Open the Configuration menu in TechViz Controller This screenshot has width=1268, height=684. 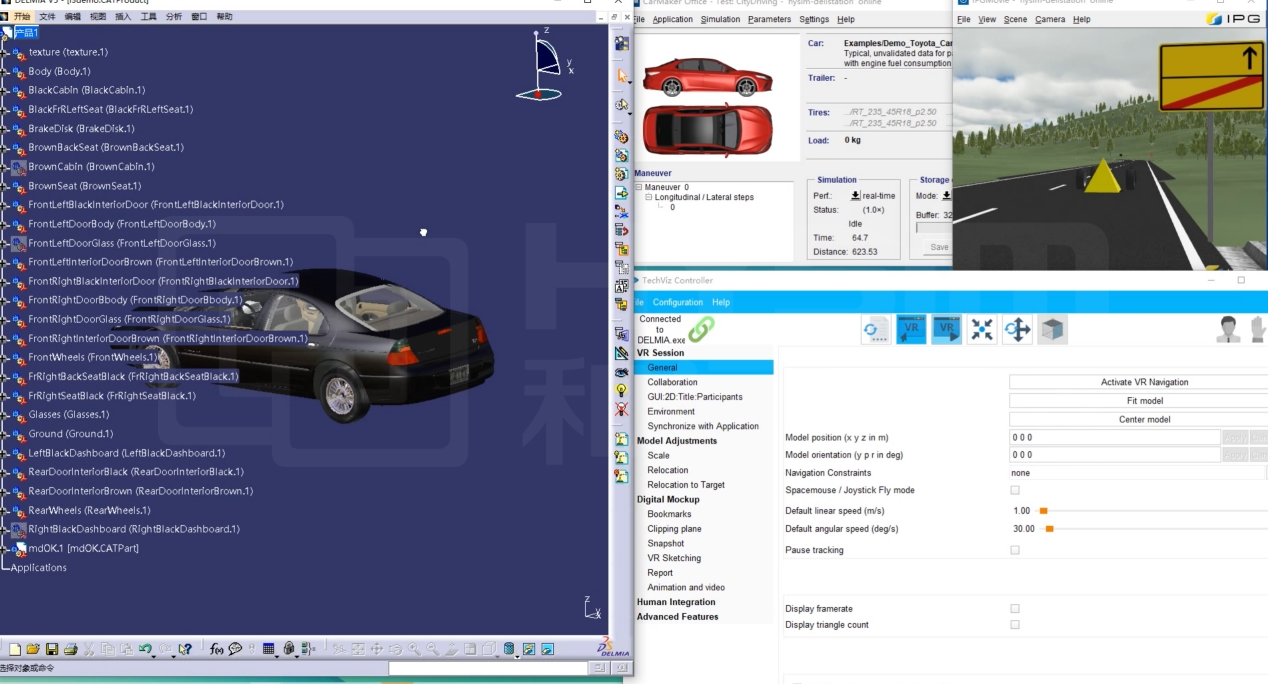(677, 302)
